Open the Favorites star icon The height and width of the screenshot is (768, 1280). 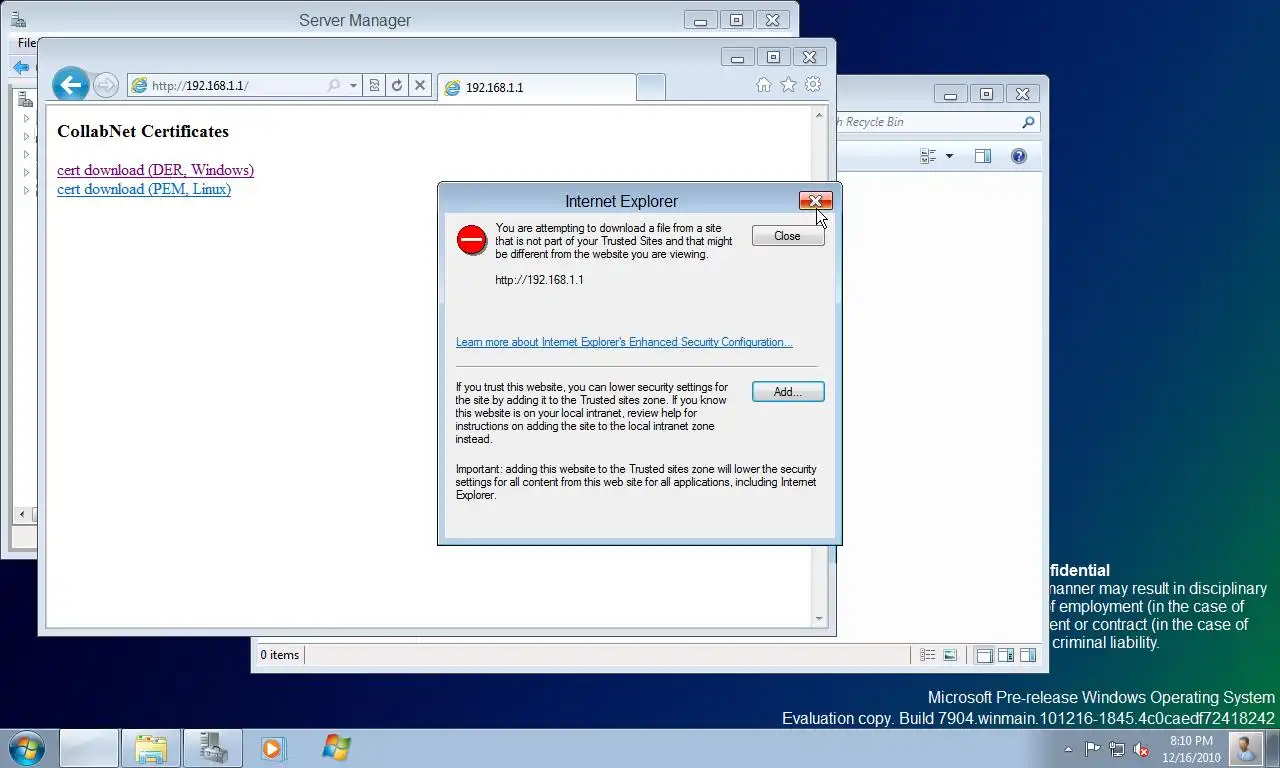pos(788,85)
